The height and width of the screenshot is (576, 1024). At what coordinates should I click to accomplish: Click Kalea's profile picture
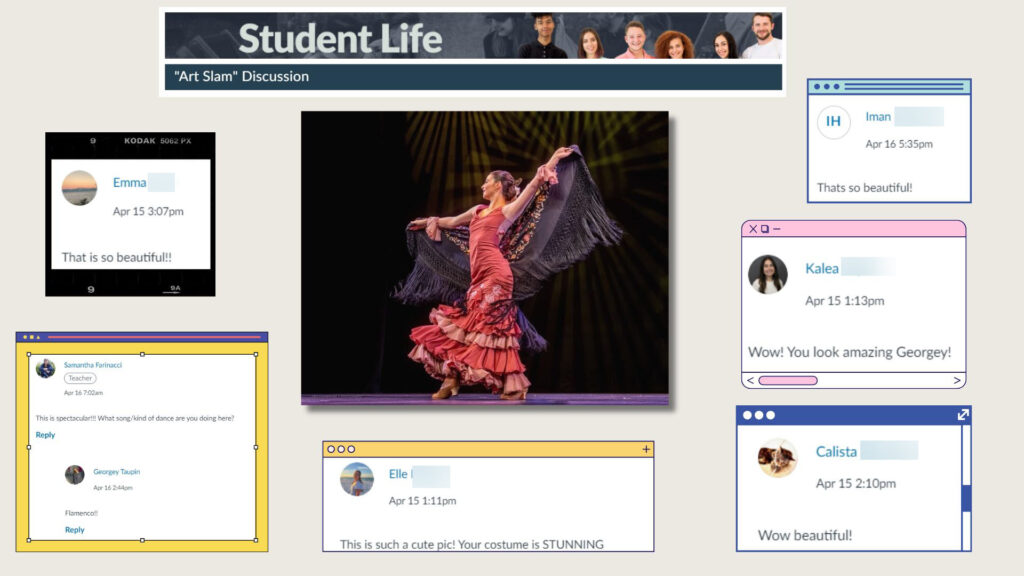click(x=768, y=274)
